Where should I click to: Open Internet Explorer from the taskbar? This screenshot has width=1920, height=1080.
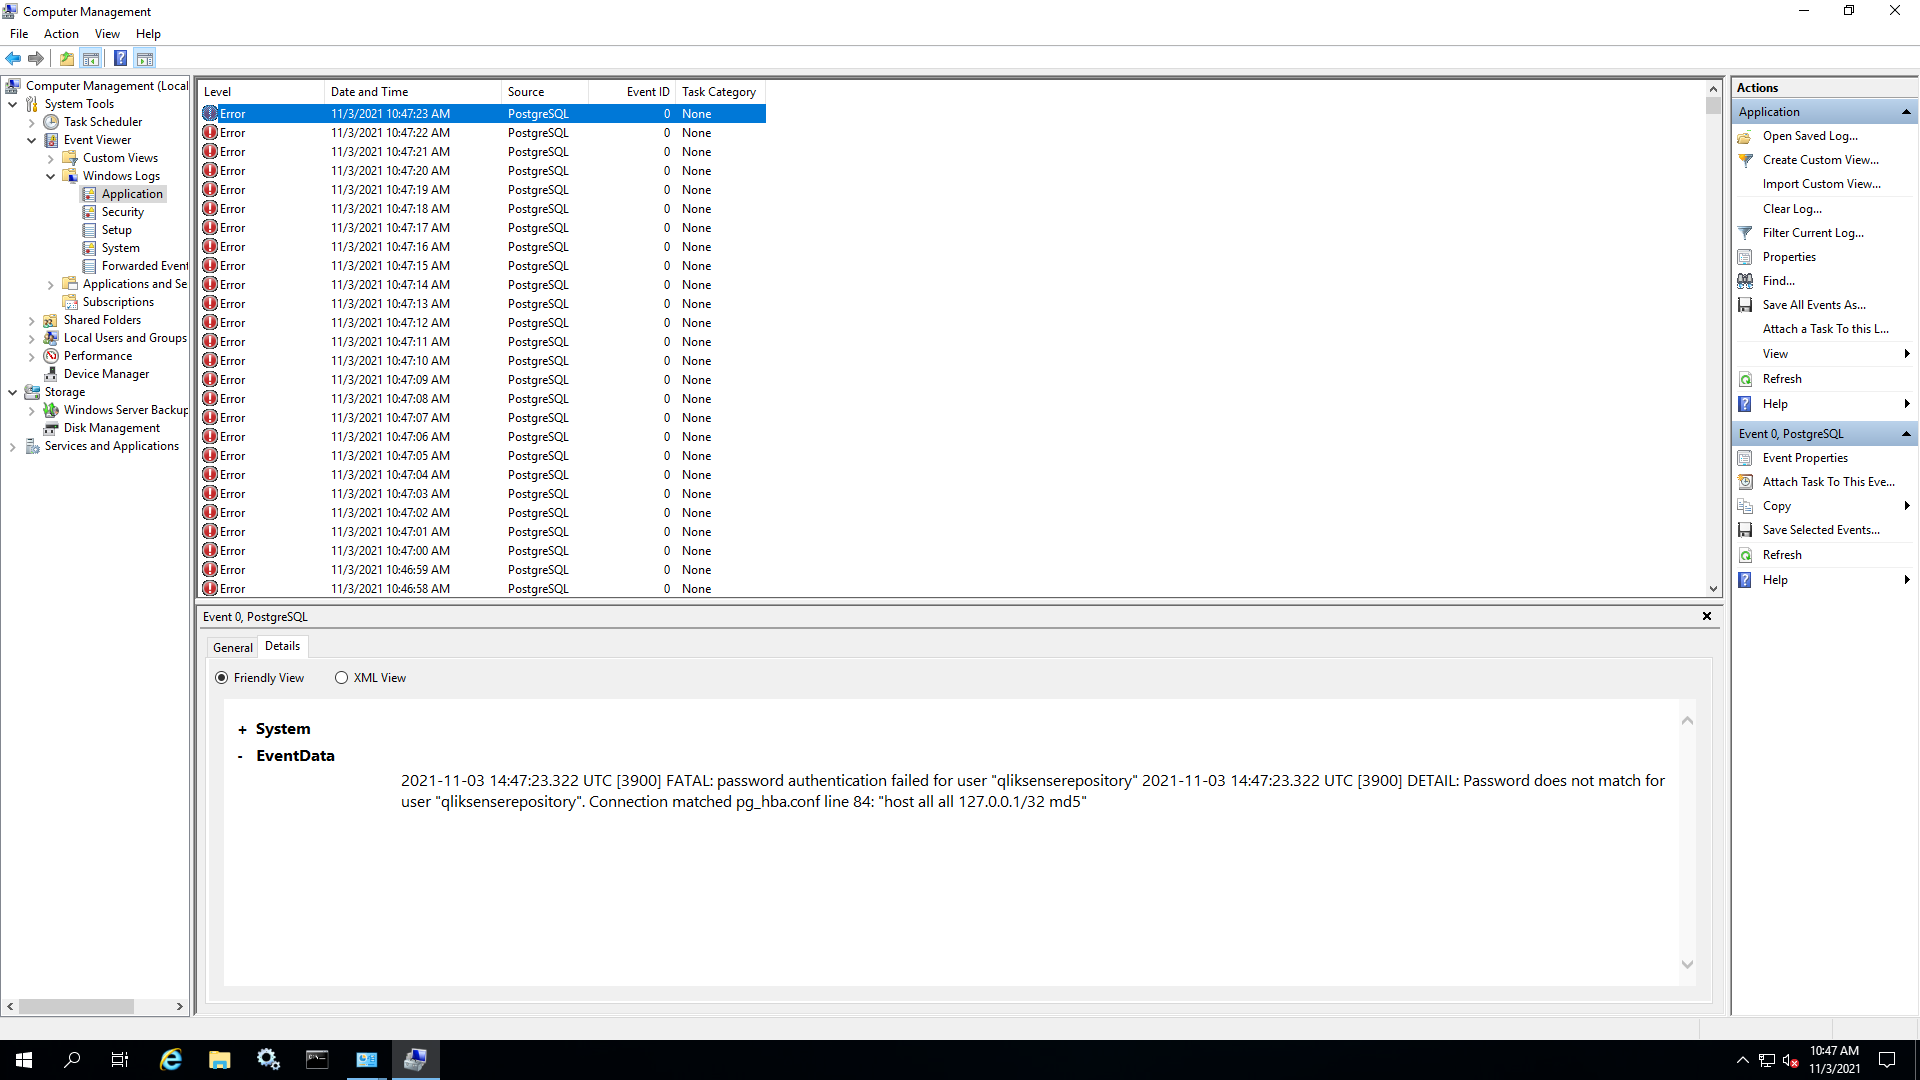point(171,1060)
